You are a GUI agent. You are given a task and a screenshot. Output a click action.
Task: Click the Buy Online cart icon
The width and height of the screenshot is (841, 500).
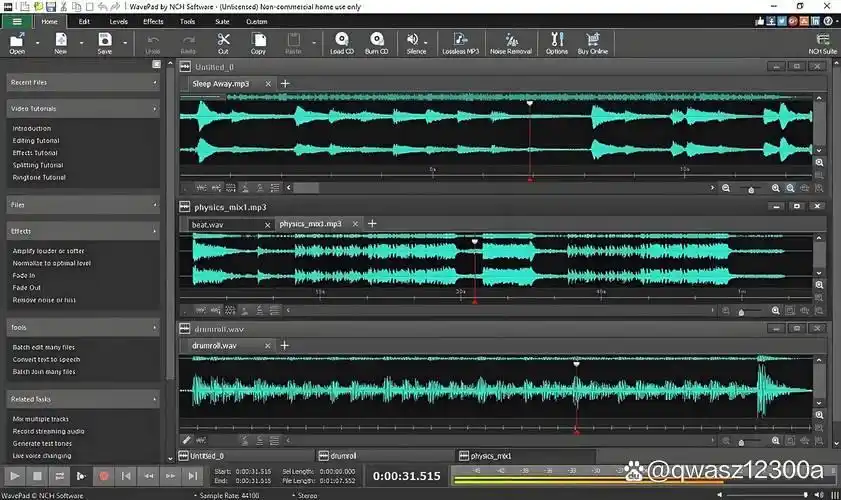pos(591,43)
